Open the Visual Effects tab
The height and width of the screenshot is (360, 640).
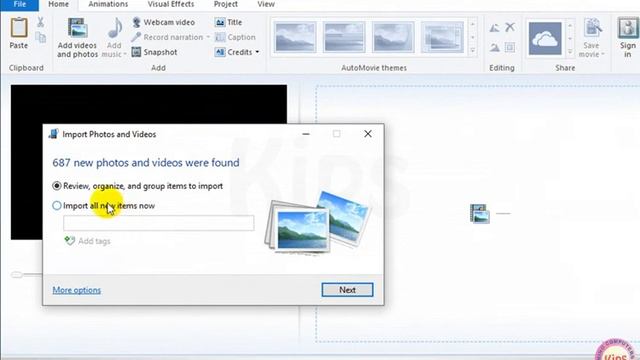pos(171,4)
